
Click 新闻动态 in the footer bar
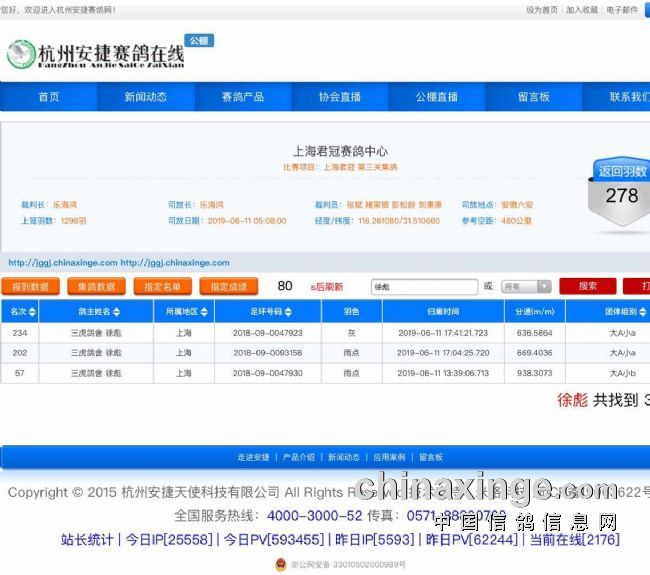click(344, 457)
